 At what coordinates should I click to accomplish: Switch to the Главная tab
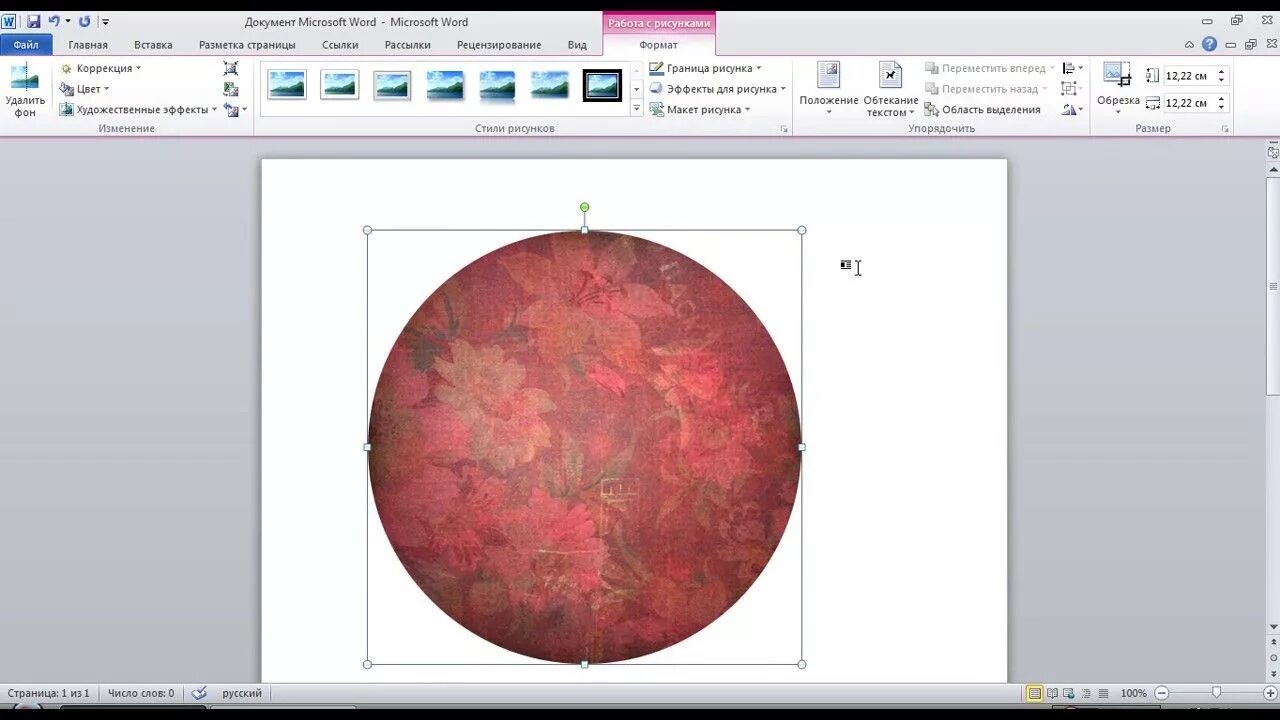tap(88, 45)
